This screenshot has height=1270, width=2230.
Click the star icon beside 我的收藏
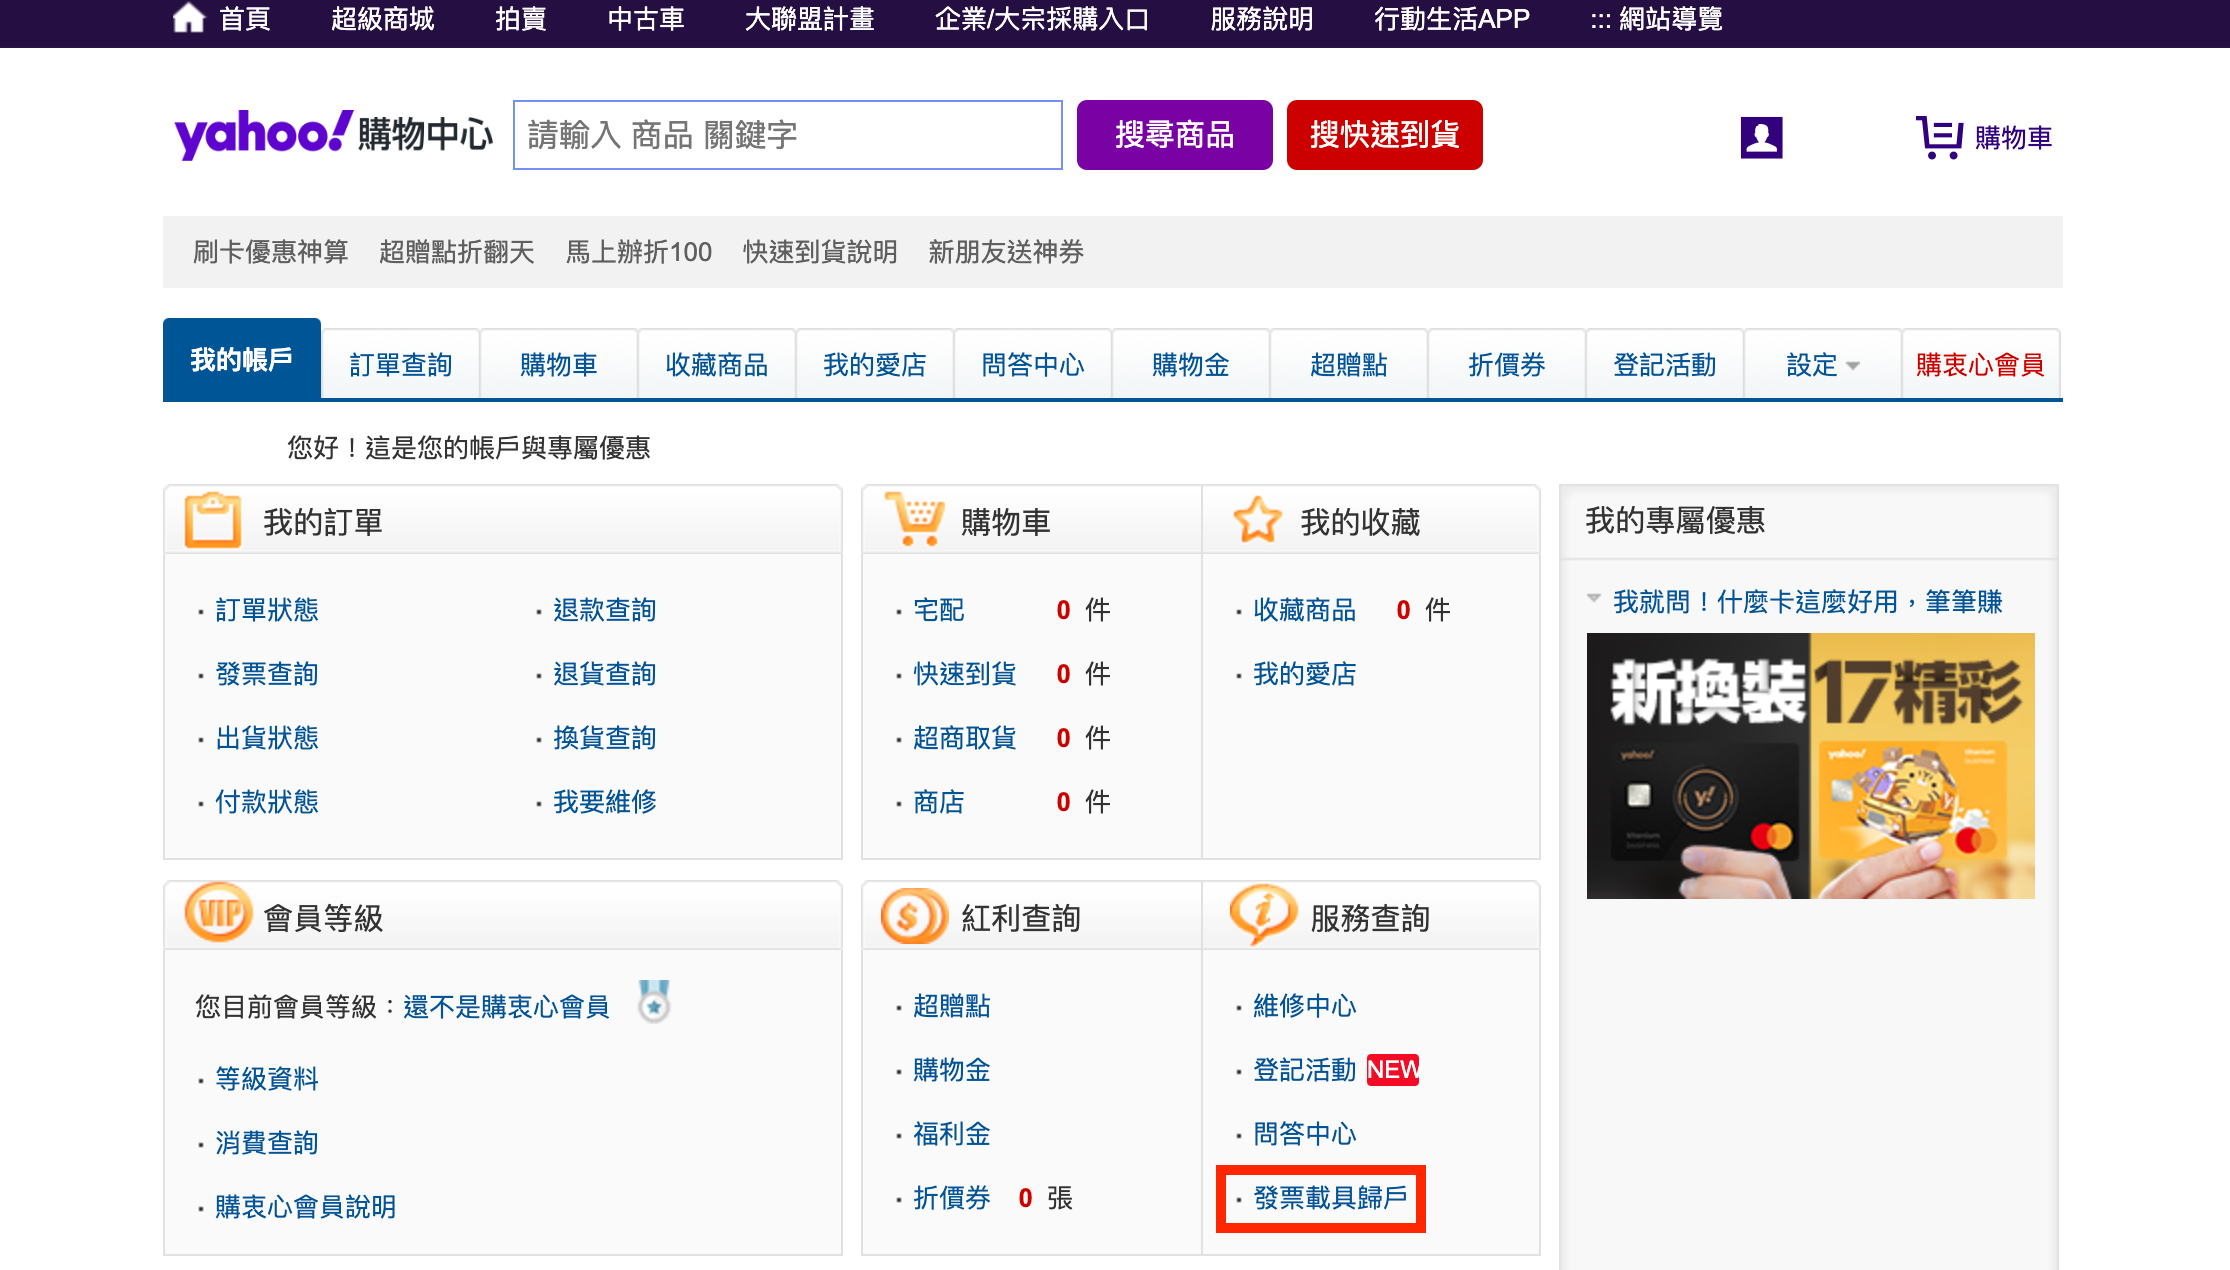coord(1257,520)
